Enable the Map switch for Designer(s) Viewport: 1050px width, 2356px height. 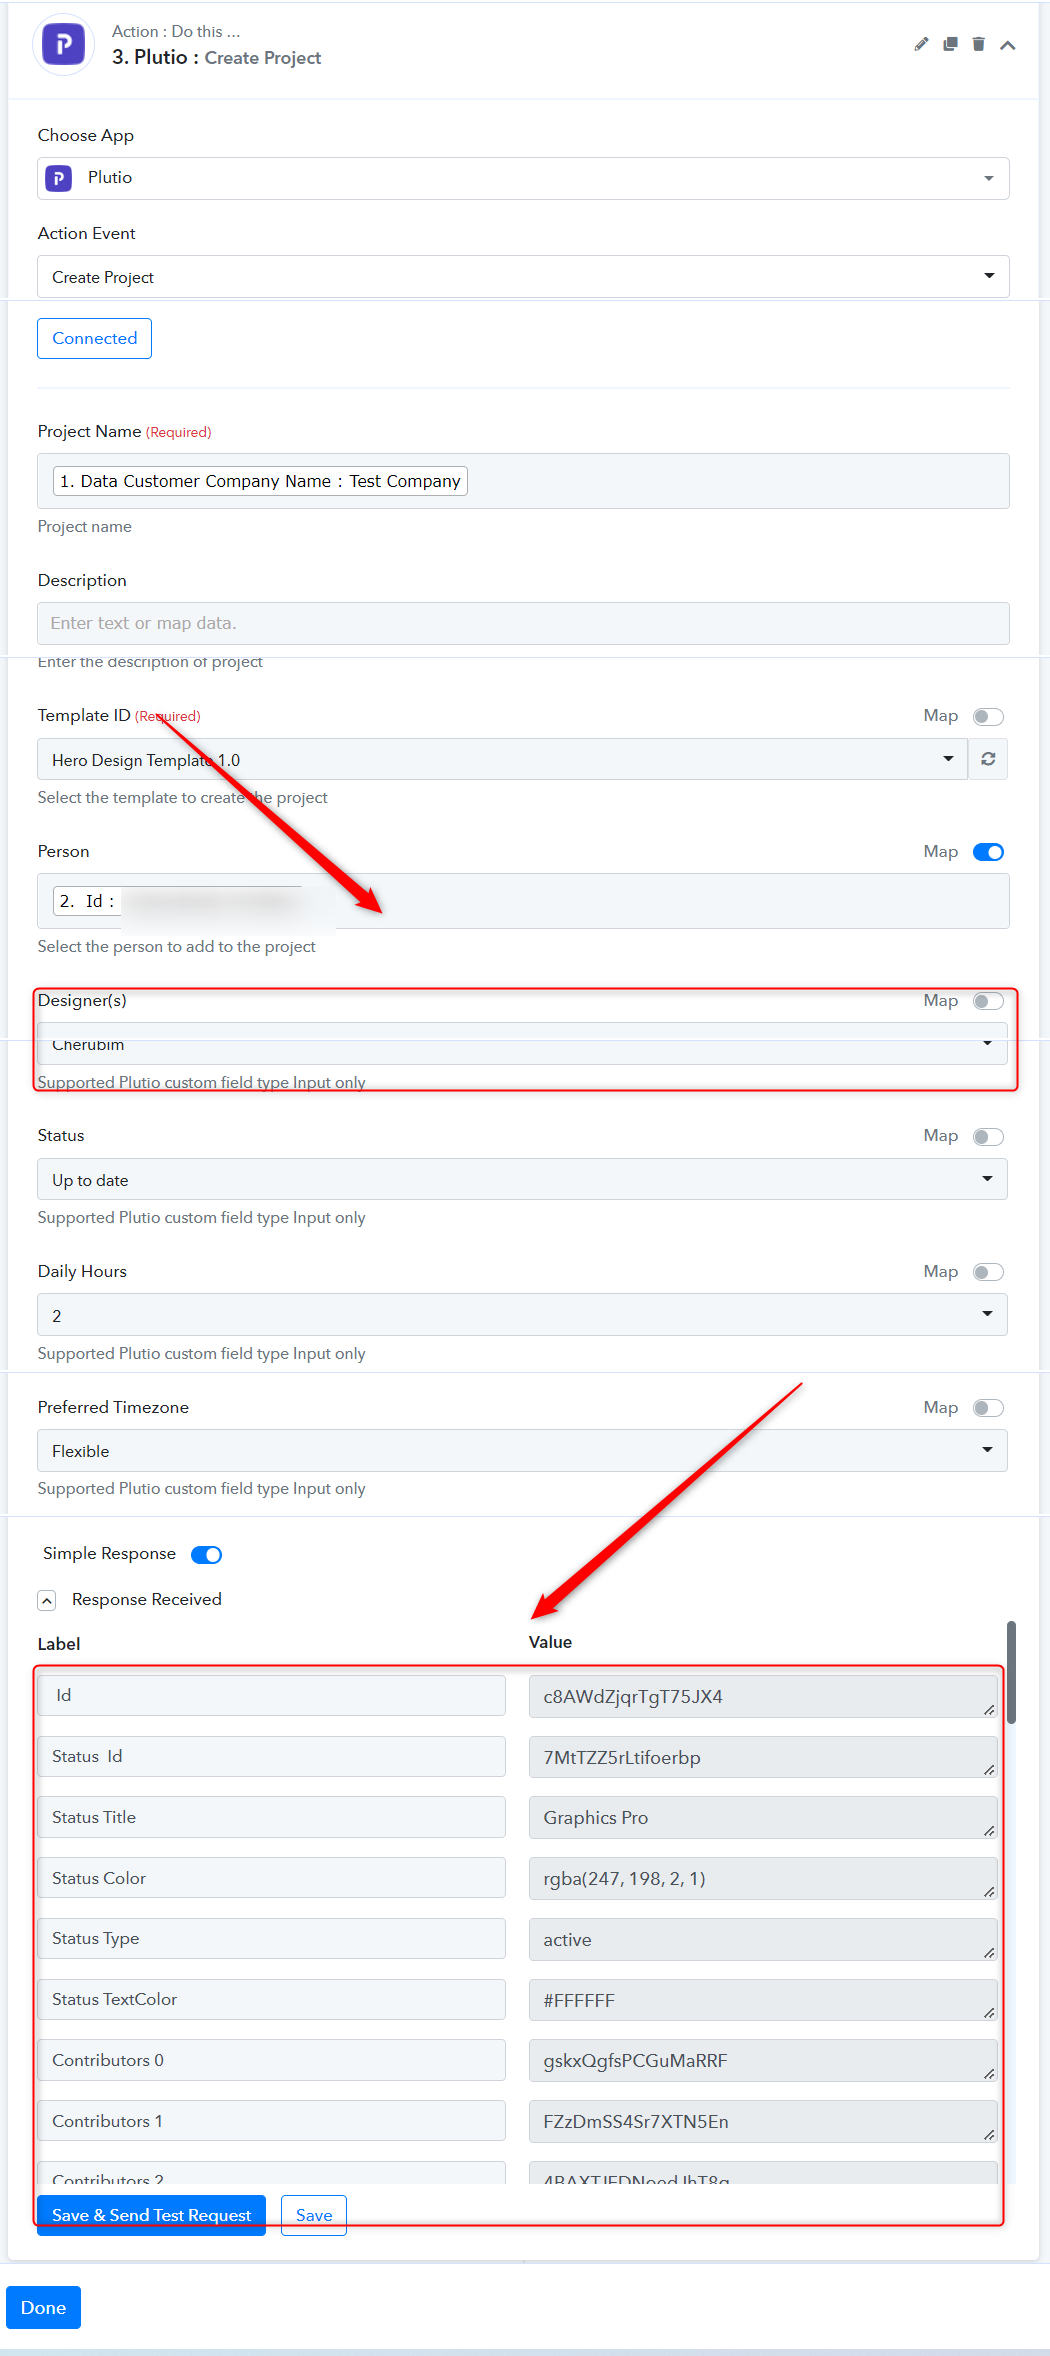coord(988,1001)
